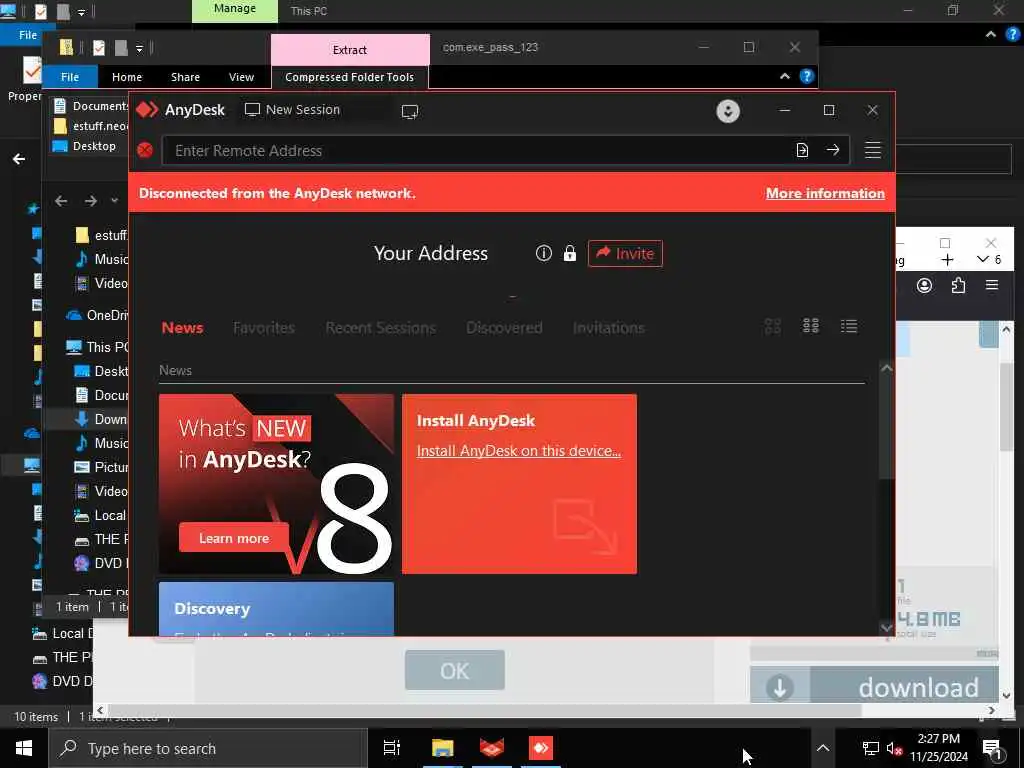Click the network tray icon
1024x768 pixels.
(871, 748)
